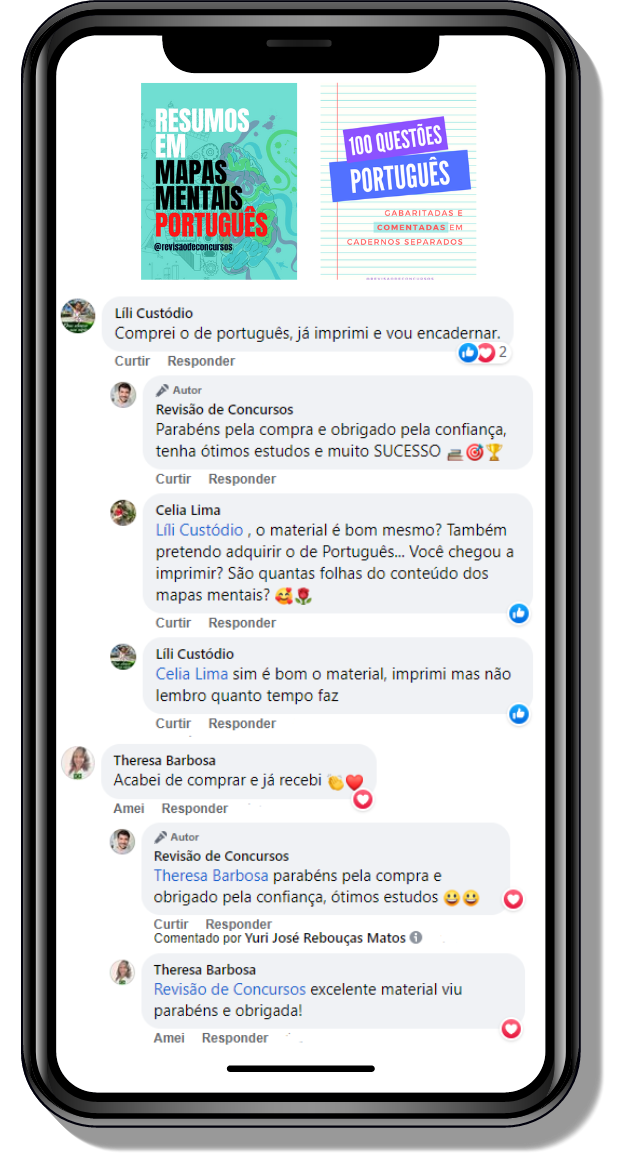Open the 100 Questões Português image

click(x=399, y=181)
